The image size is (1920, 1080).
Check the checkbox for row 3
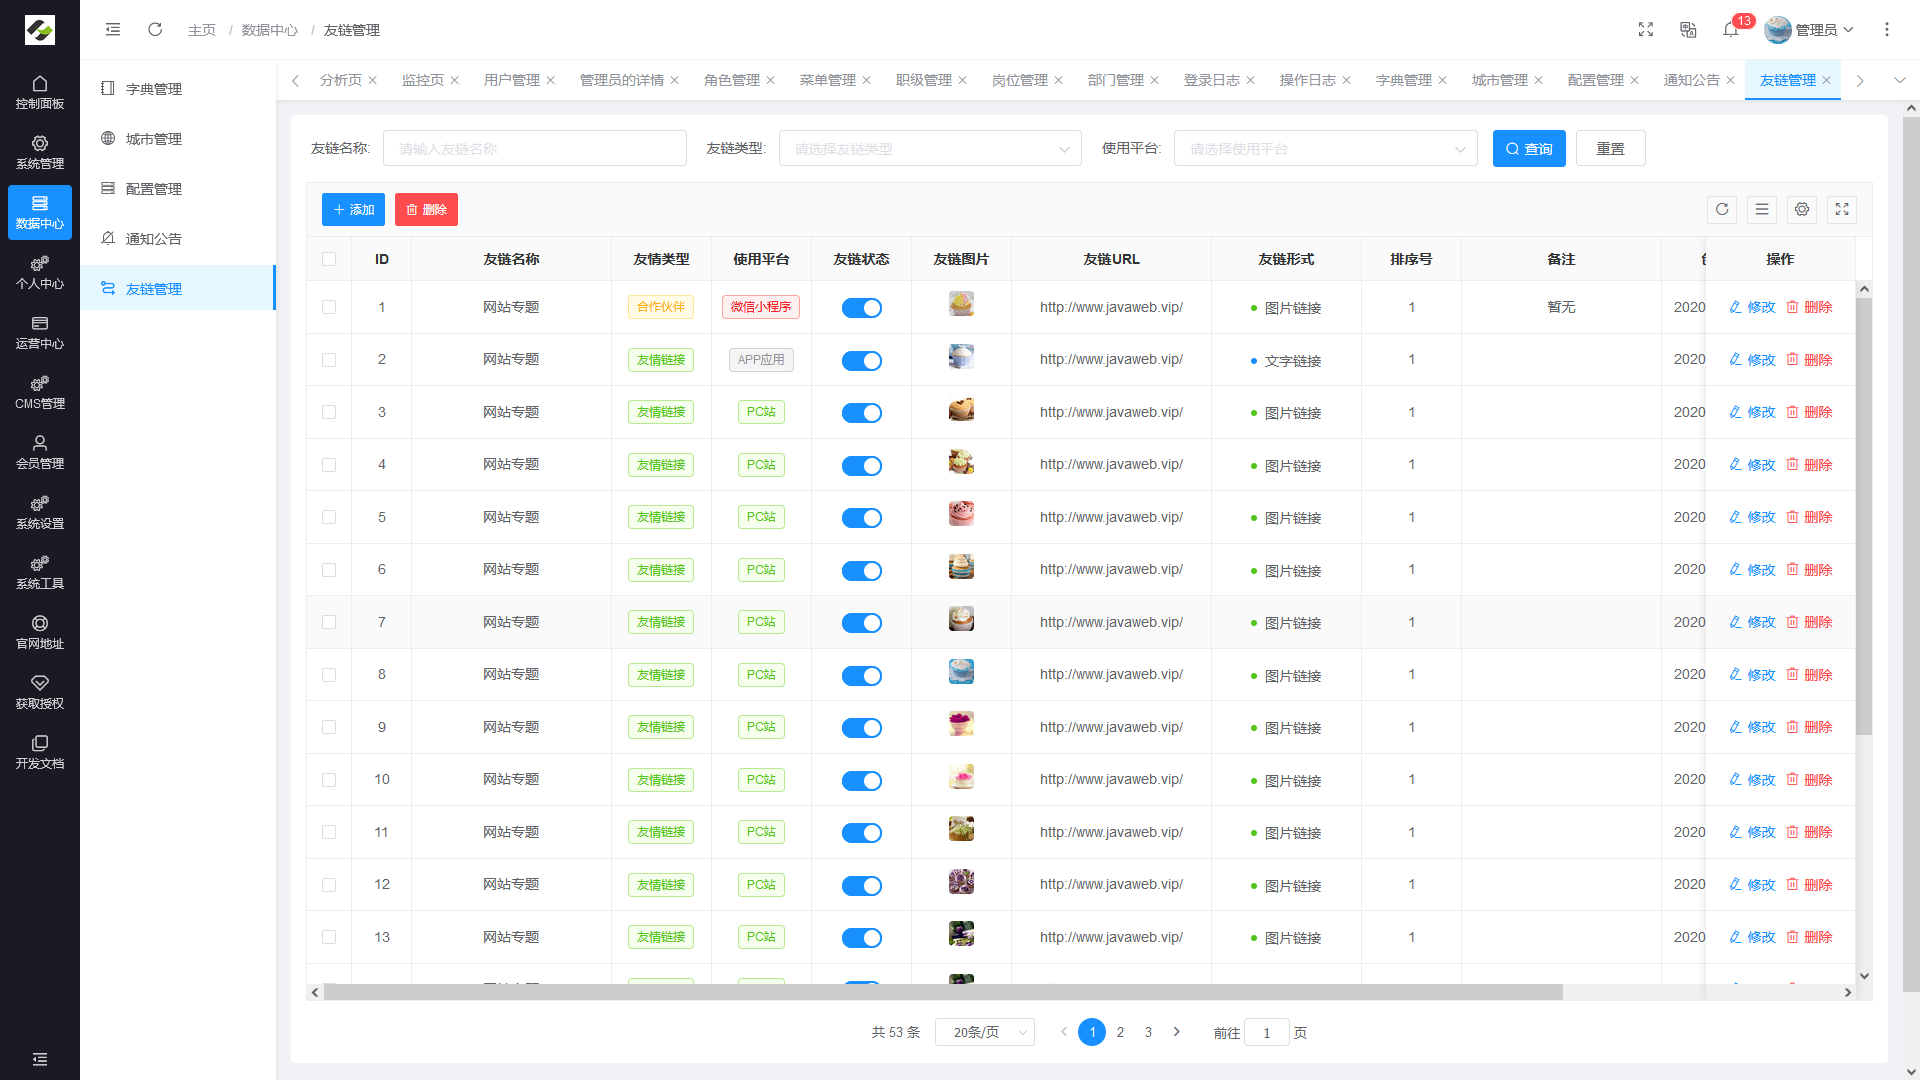tap(329, 412)
